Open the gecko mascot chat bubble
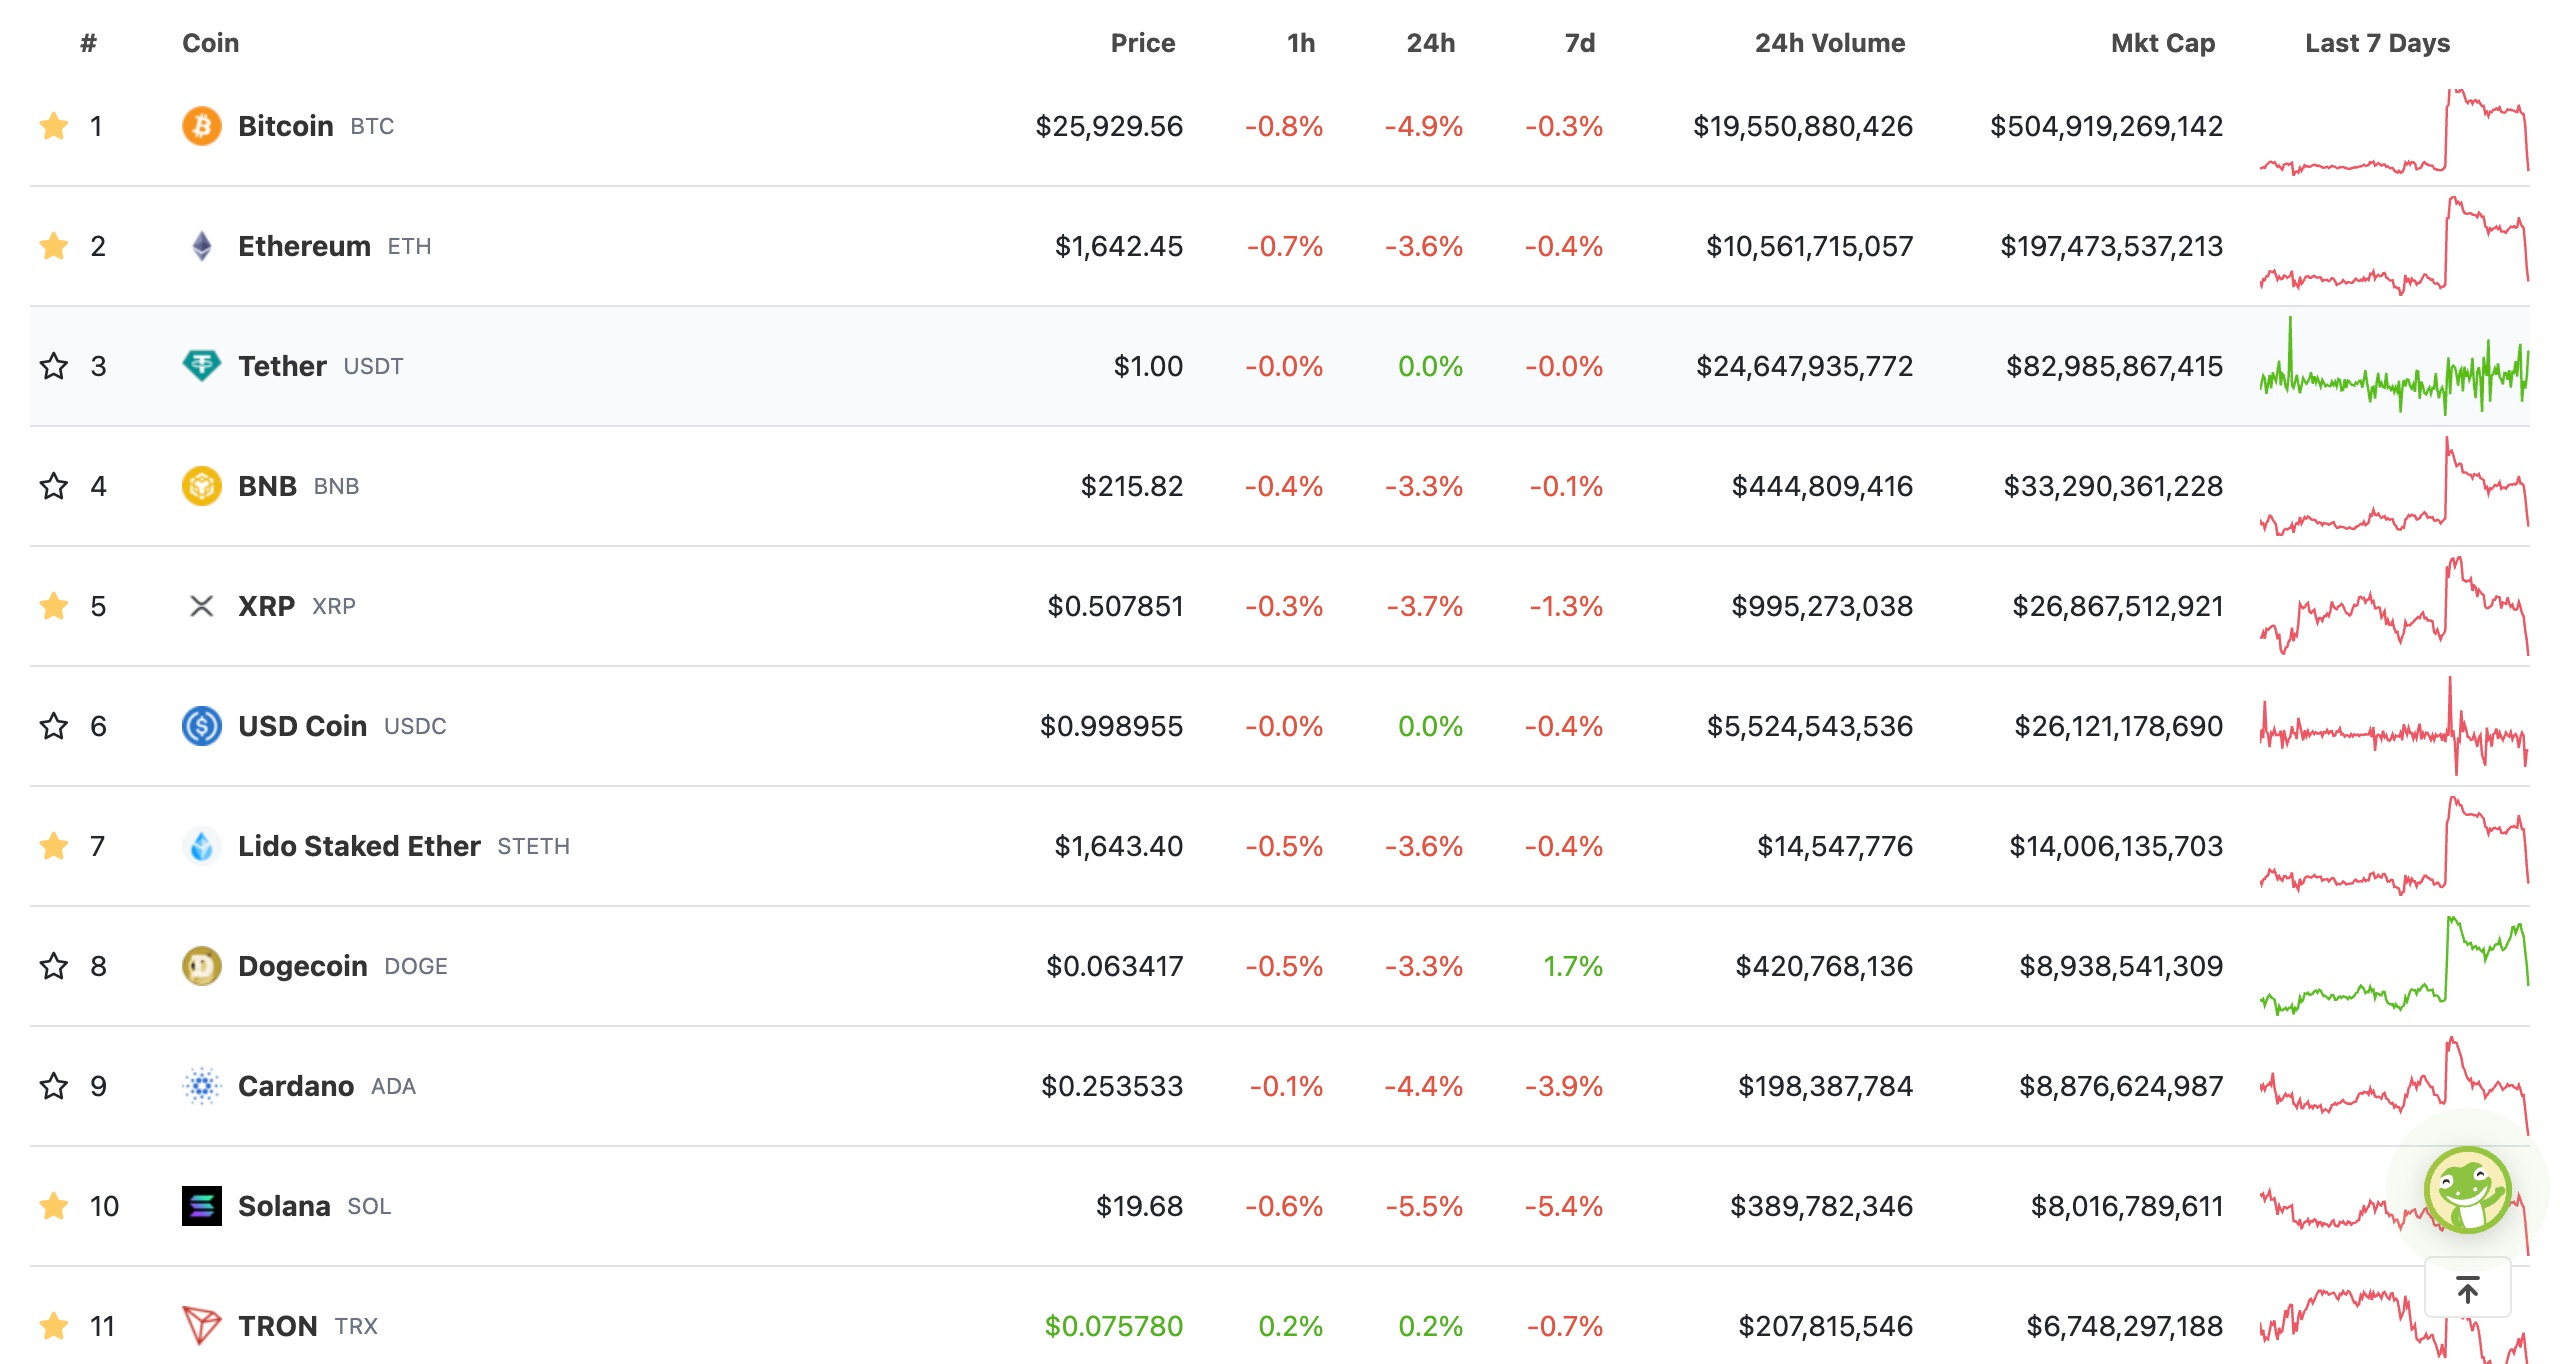 pyautogui.click(x=2468, y=1190)
